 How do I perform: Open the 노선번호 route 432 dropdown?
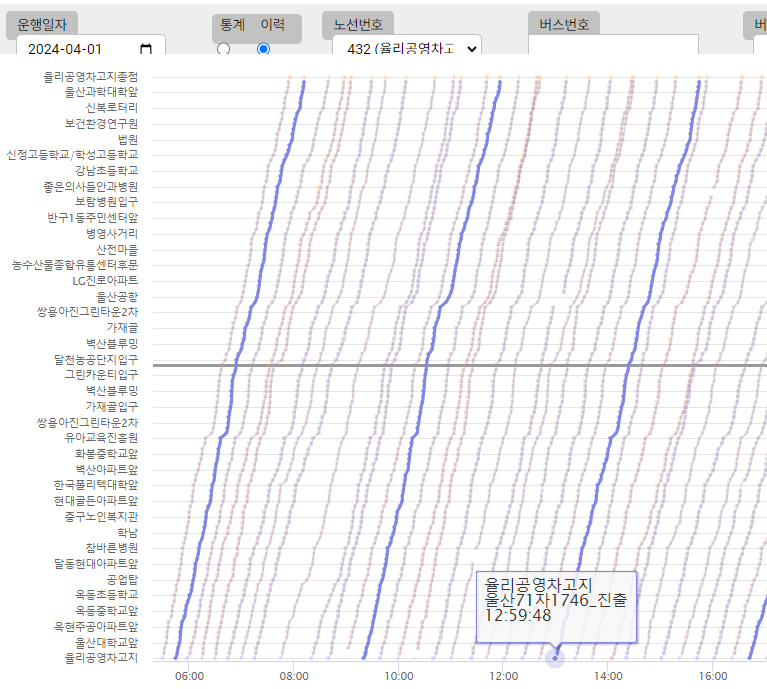click(406, 48)
